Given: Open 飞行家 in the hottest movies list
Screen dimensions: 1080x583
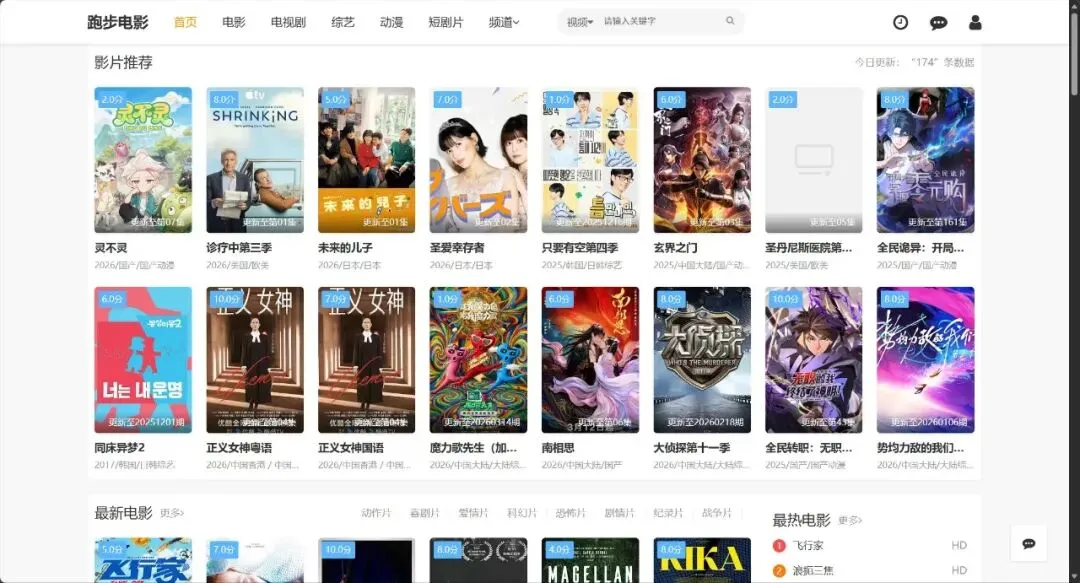Looking at the screenshot, I should 808,545.
